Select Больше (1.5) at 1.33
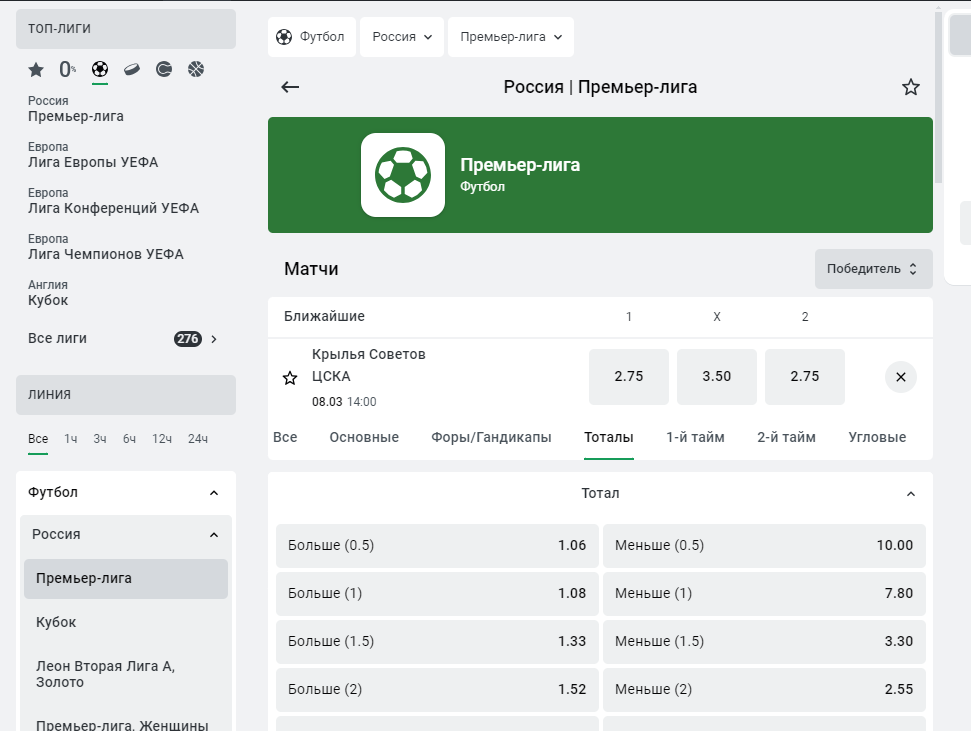This screenshot has height=731, width=971. point(437,642)
